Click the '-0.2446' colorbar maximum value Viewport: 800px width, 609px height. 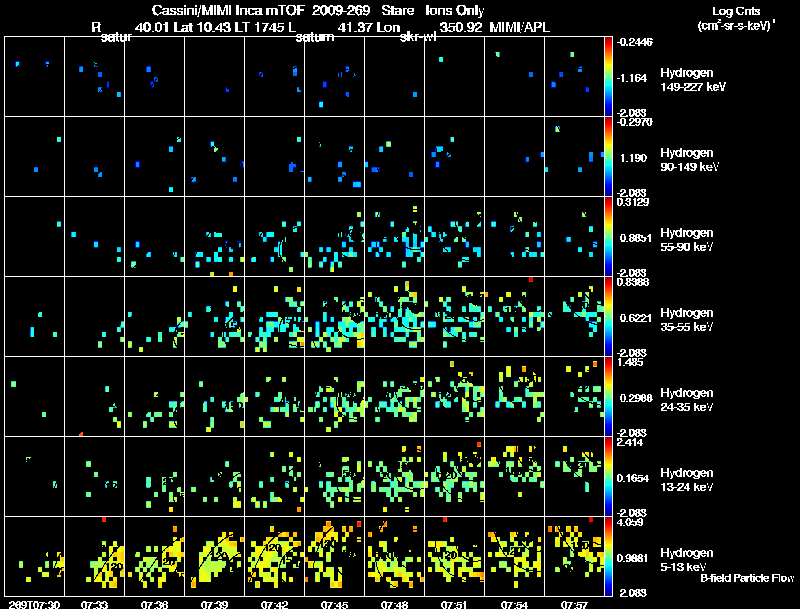point(634,42)
